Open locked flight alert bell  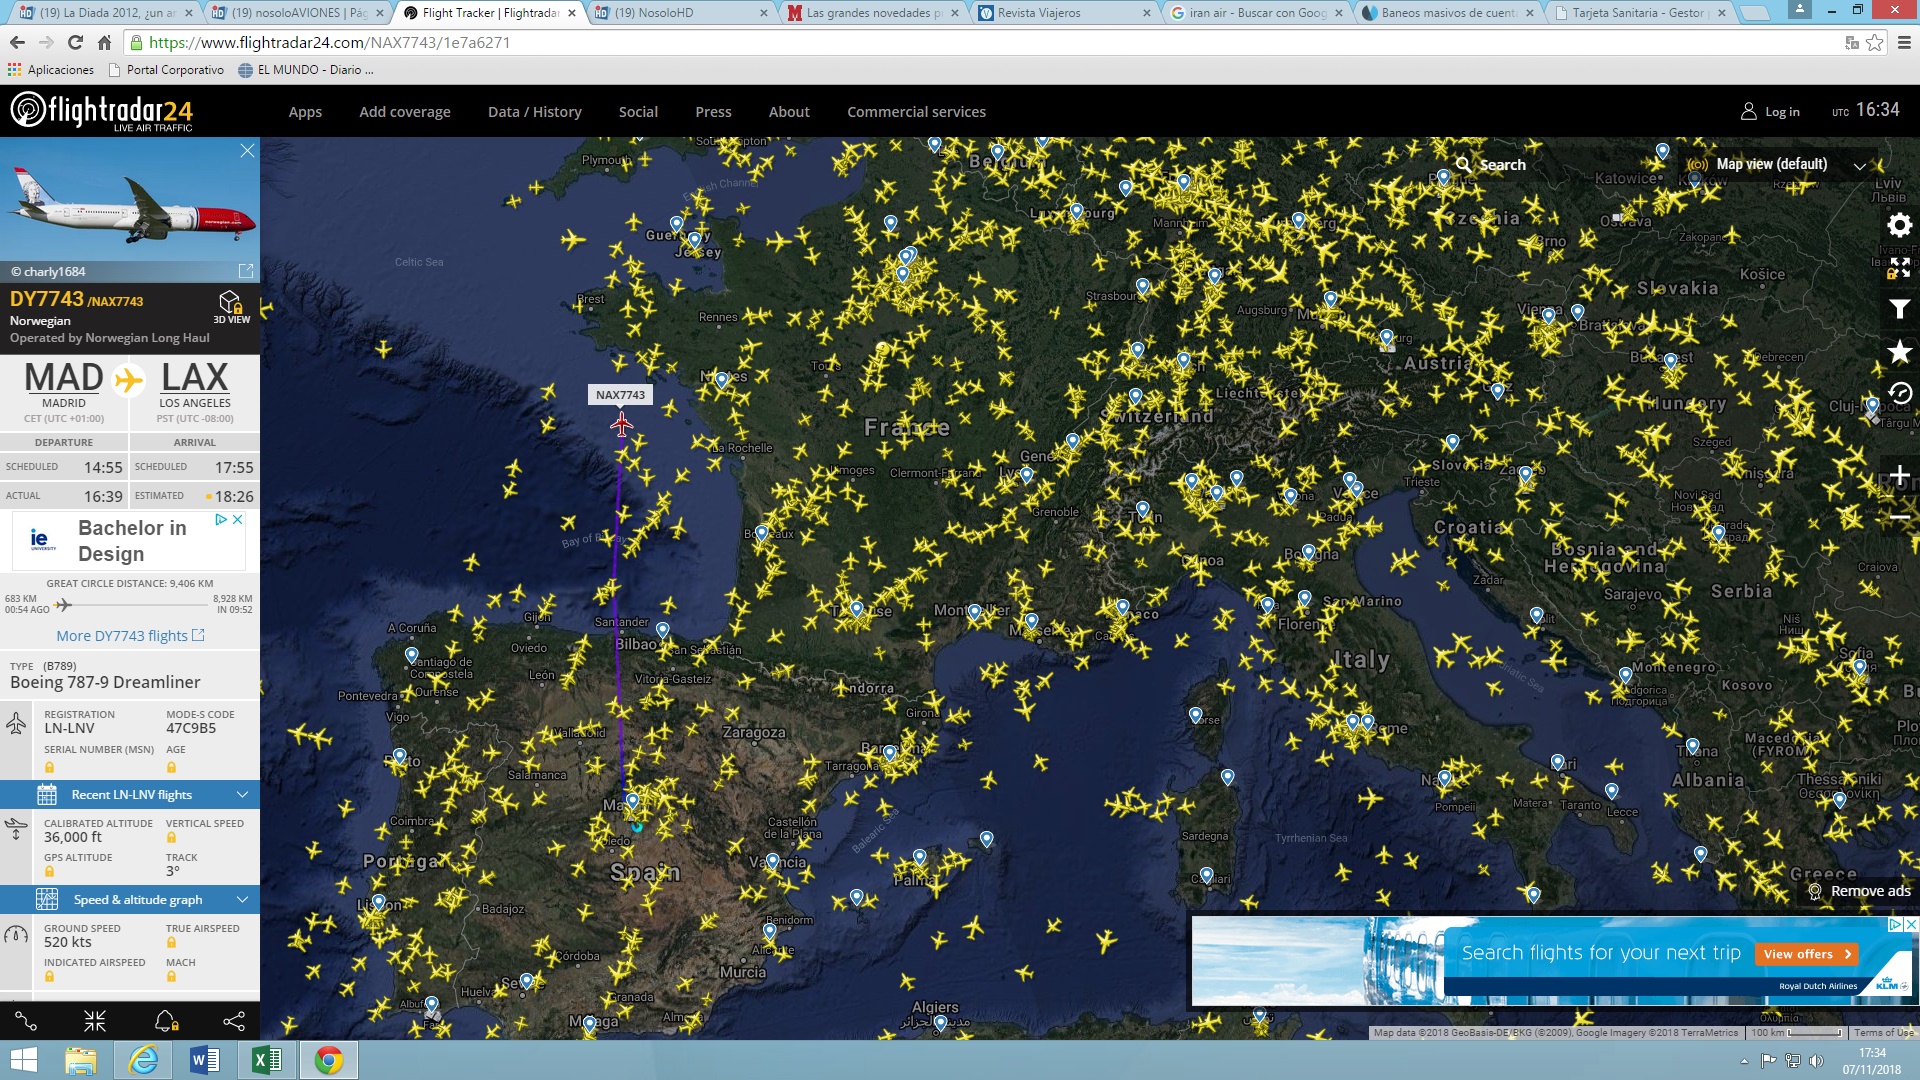tap(166, 1021)
